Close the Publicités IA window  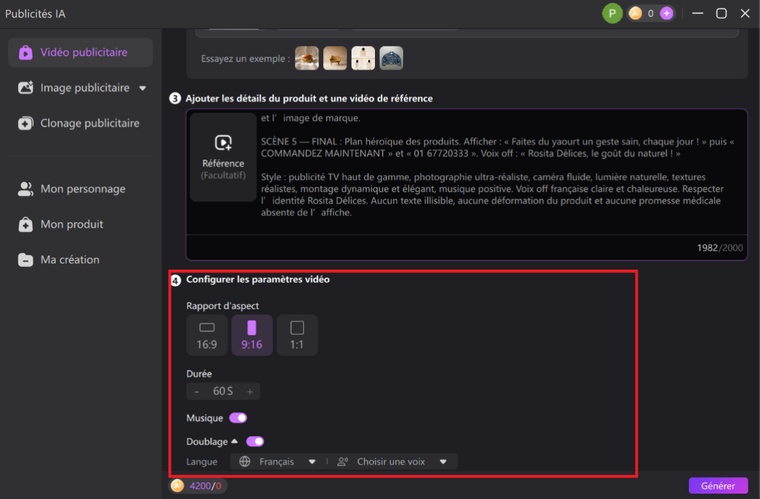(745, 13)
